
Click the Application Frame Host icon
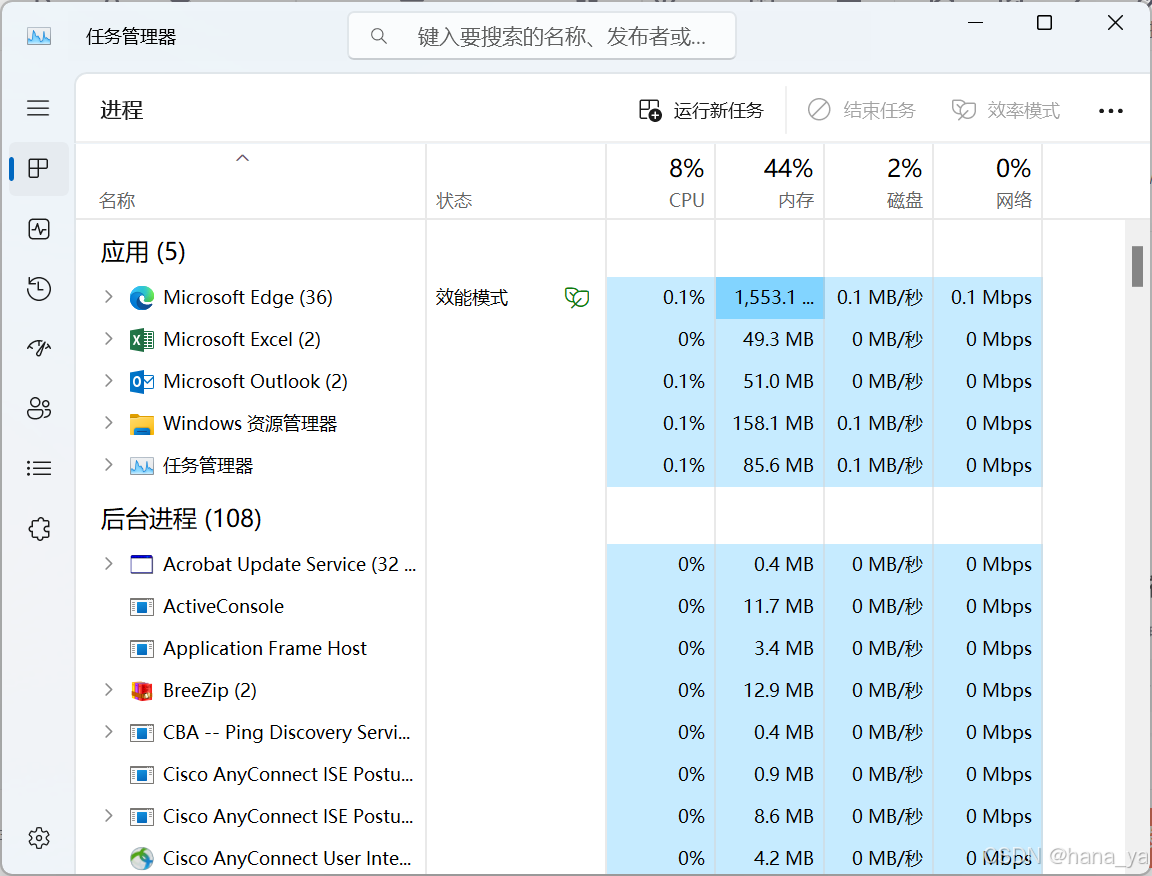(141, 649)
